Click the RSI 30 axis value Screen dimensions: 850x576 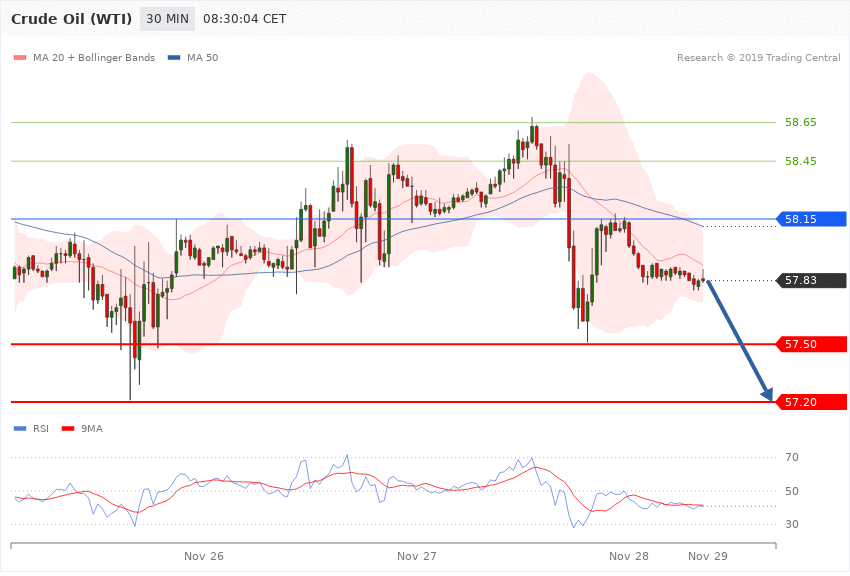click(x=791, y=524)
